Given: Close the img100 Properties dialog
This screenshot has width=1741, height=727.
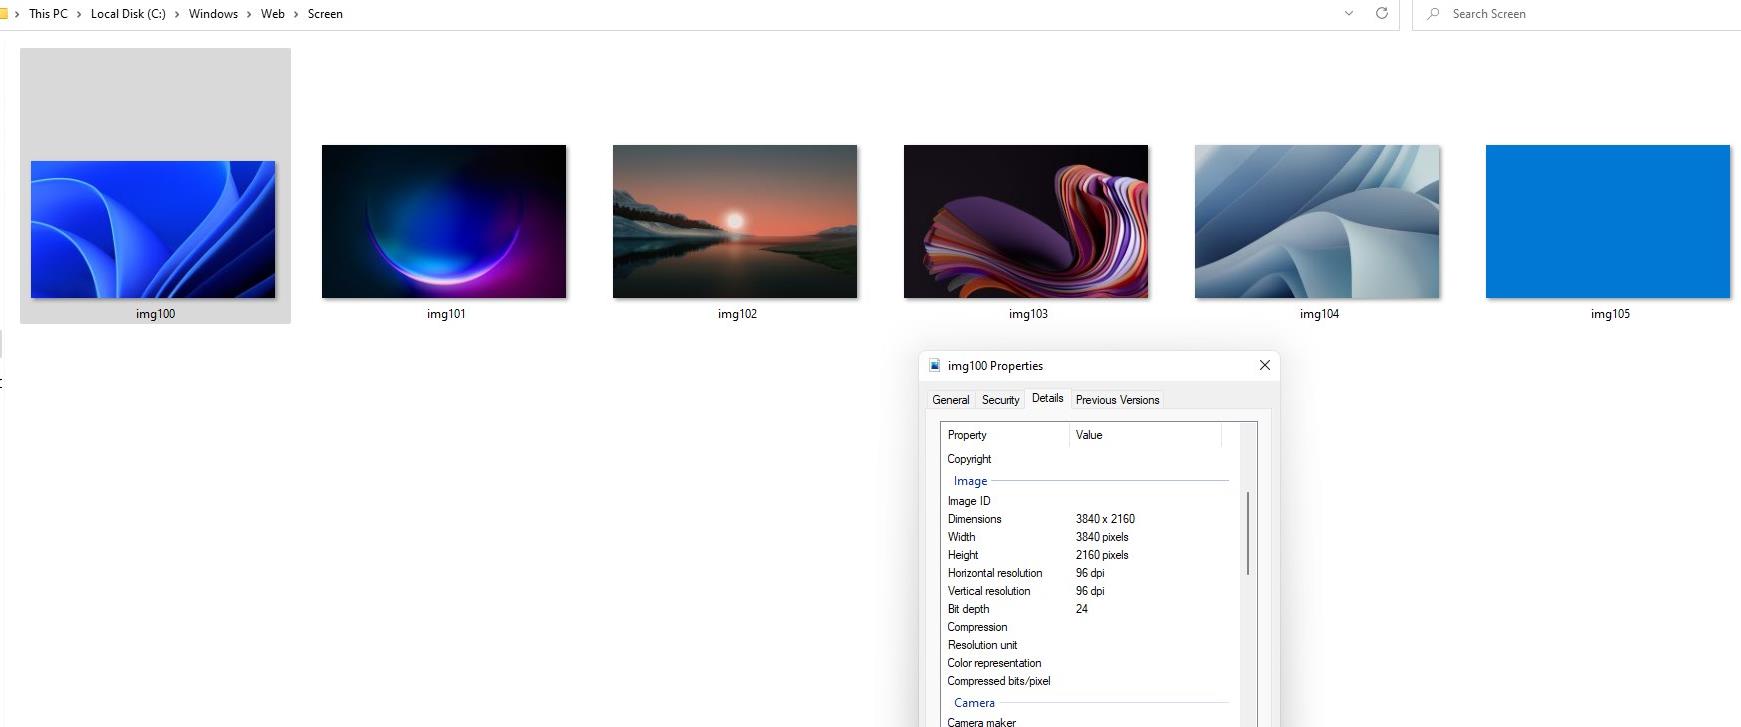Looking at the screenshot, I should (x=1264, y=365).
